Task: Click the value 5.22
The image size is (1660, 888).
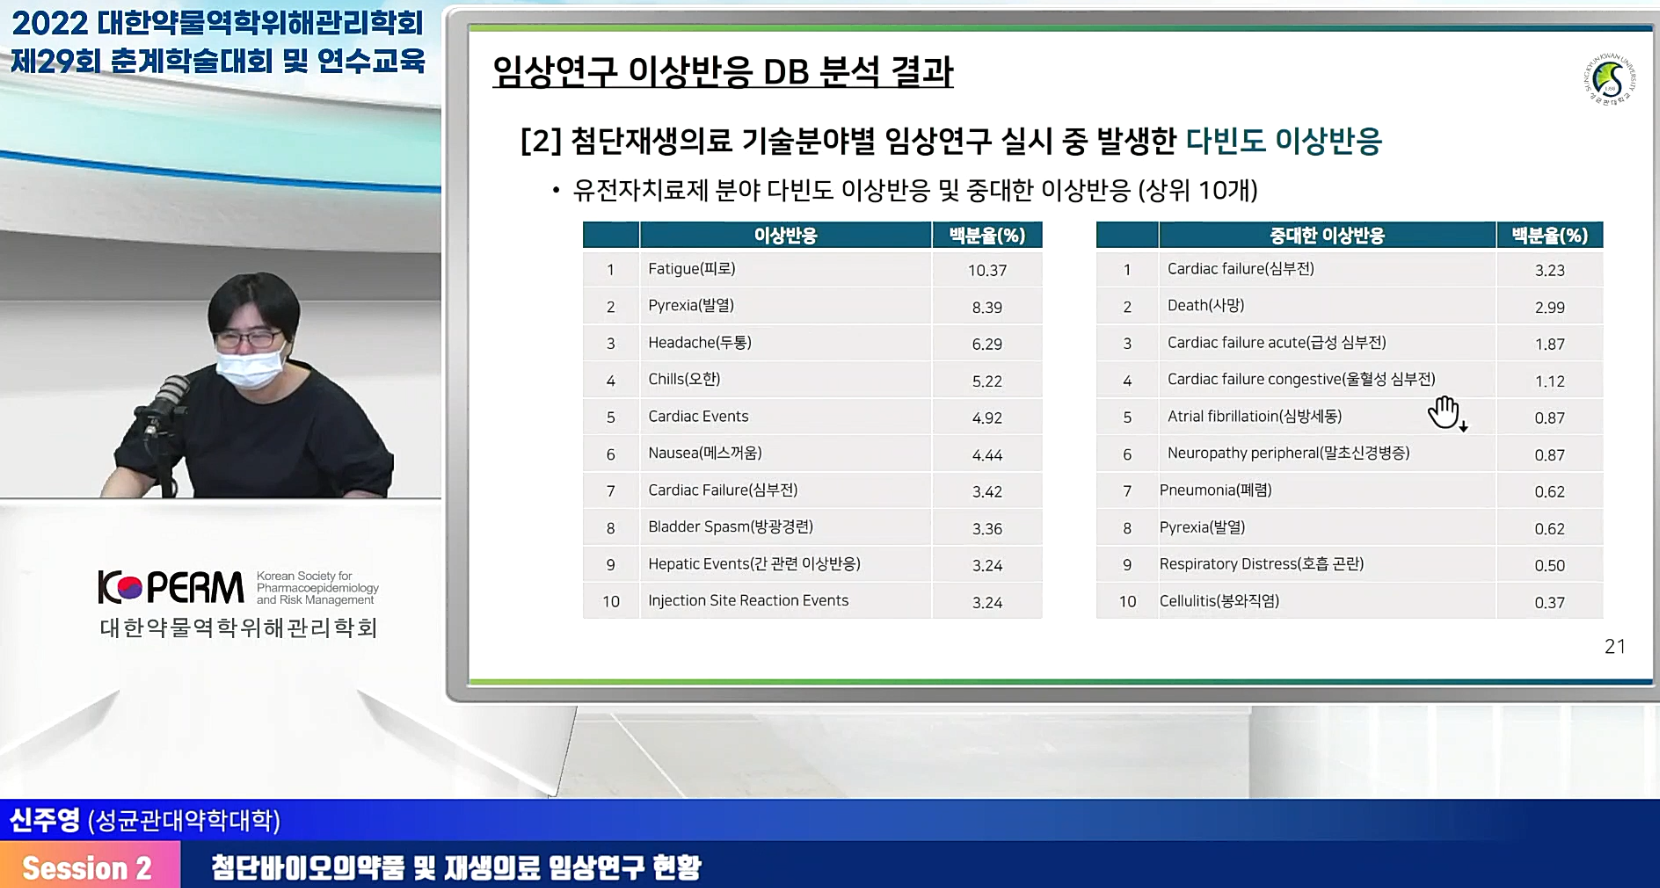Action: click(x=987, y=381)
